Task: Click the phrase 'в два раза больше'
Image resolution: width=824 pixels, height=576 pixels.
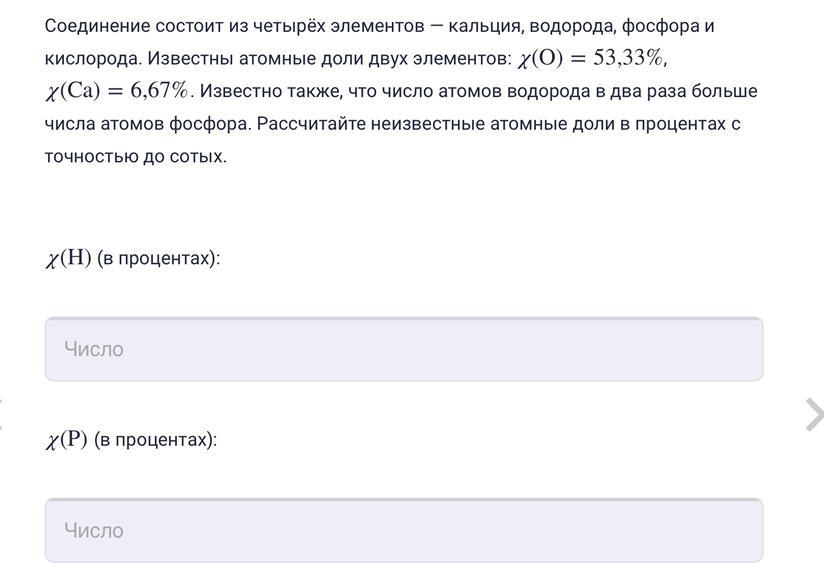Action: click(677, 91)
